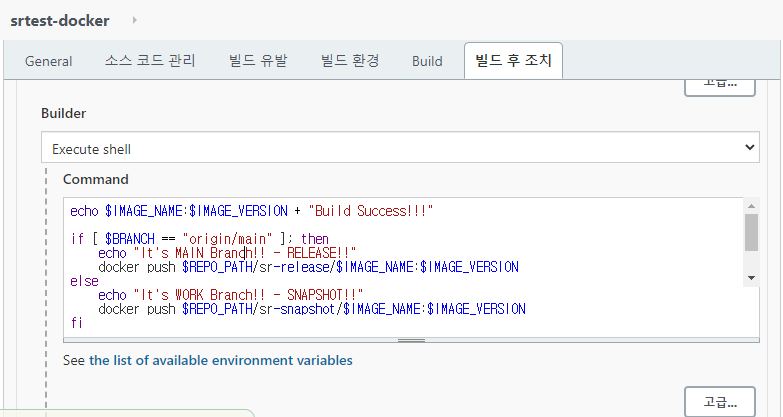Viewport: 783px width, 417px height.
Task: Open the srtest-docker breadcrumb link
Action: coord(60,20)
